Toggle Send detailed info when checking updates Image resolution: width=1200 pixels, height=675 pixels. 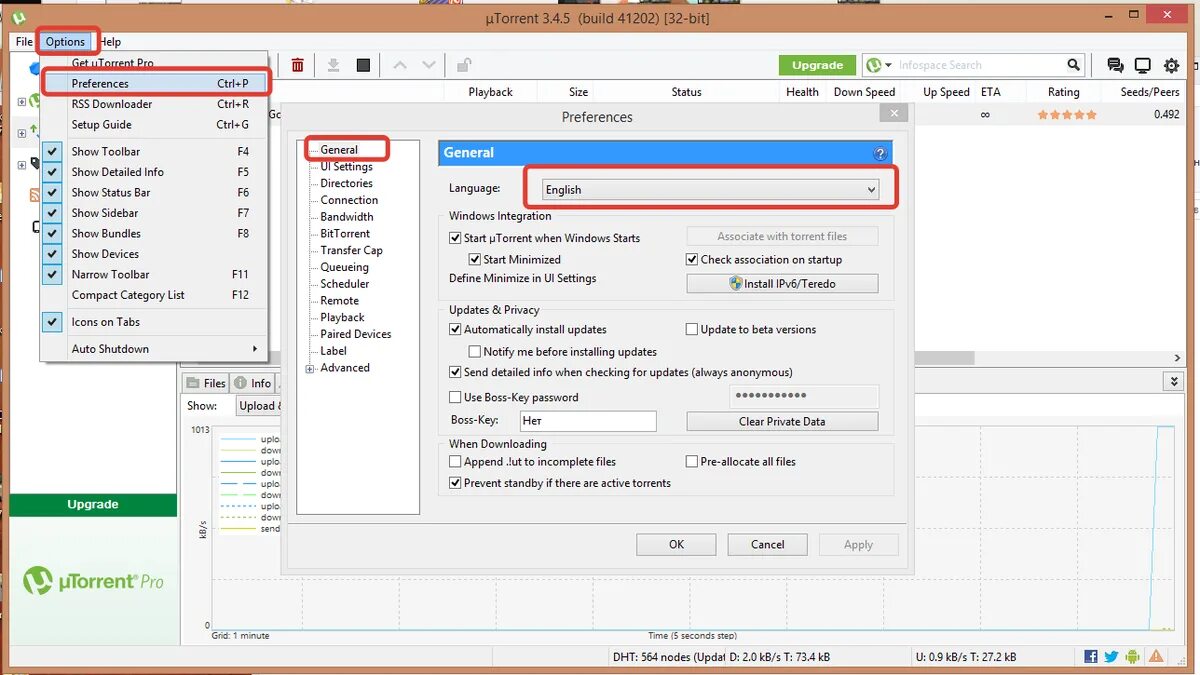[x=455, y=372]
